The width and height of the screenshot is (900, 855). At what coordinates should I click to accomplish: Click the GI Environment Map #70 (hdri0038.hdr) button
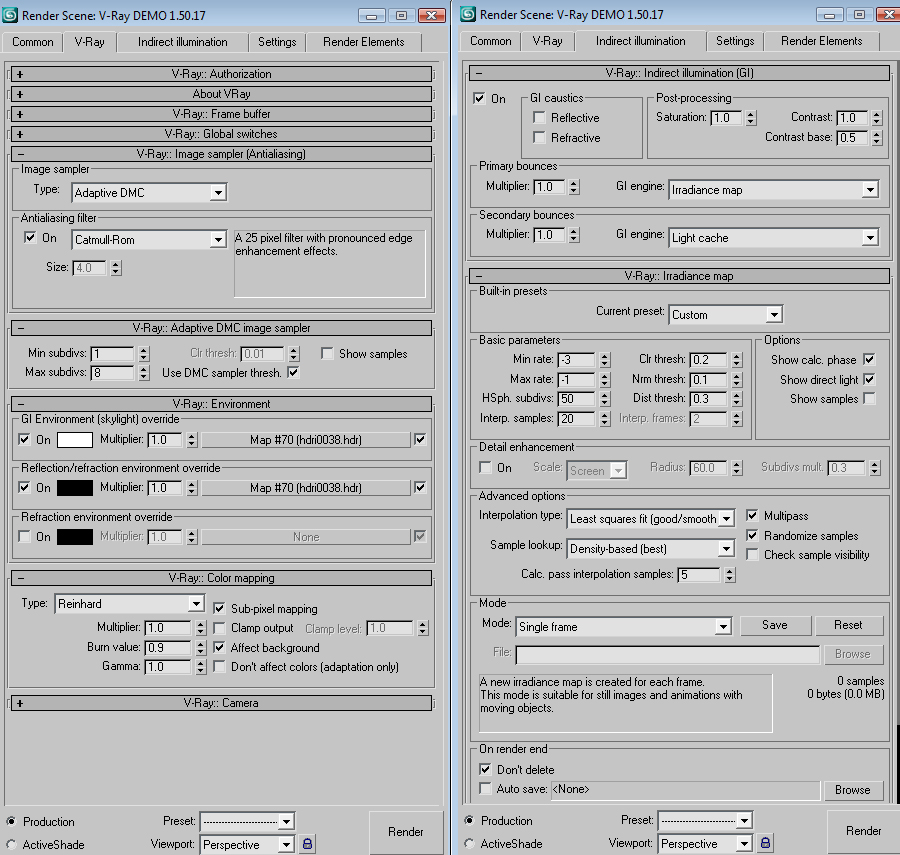(x=306, y=440)
